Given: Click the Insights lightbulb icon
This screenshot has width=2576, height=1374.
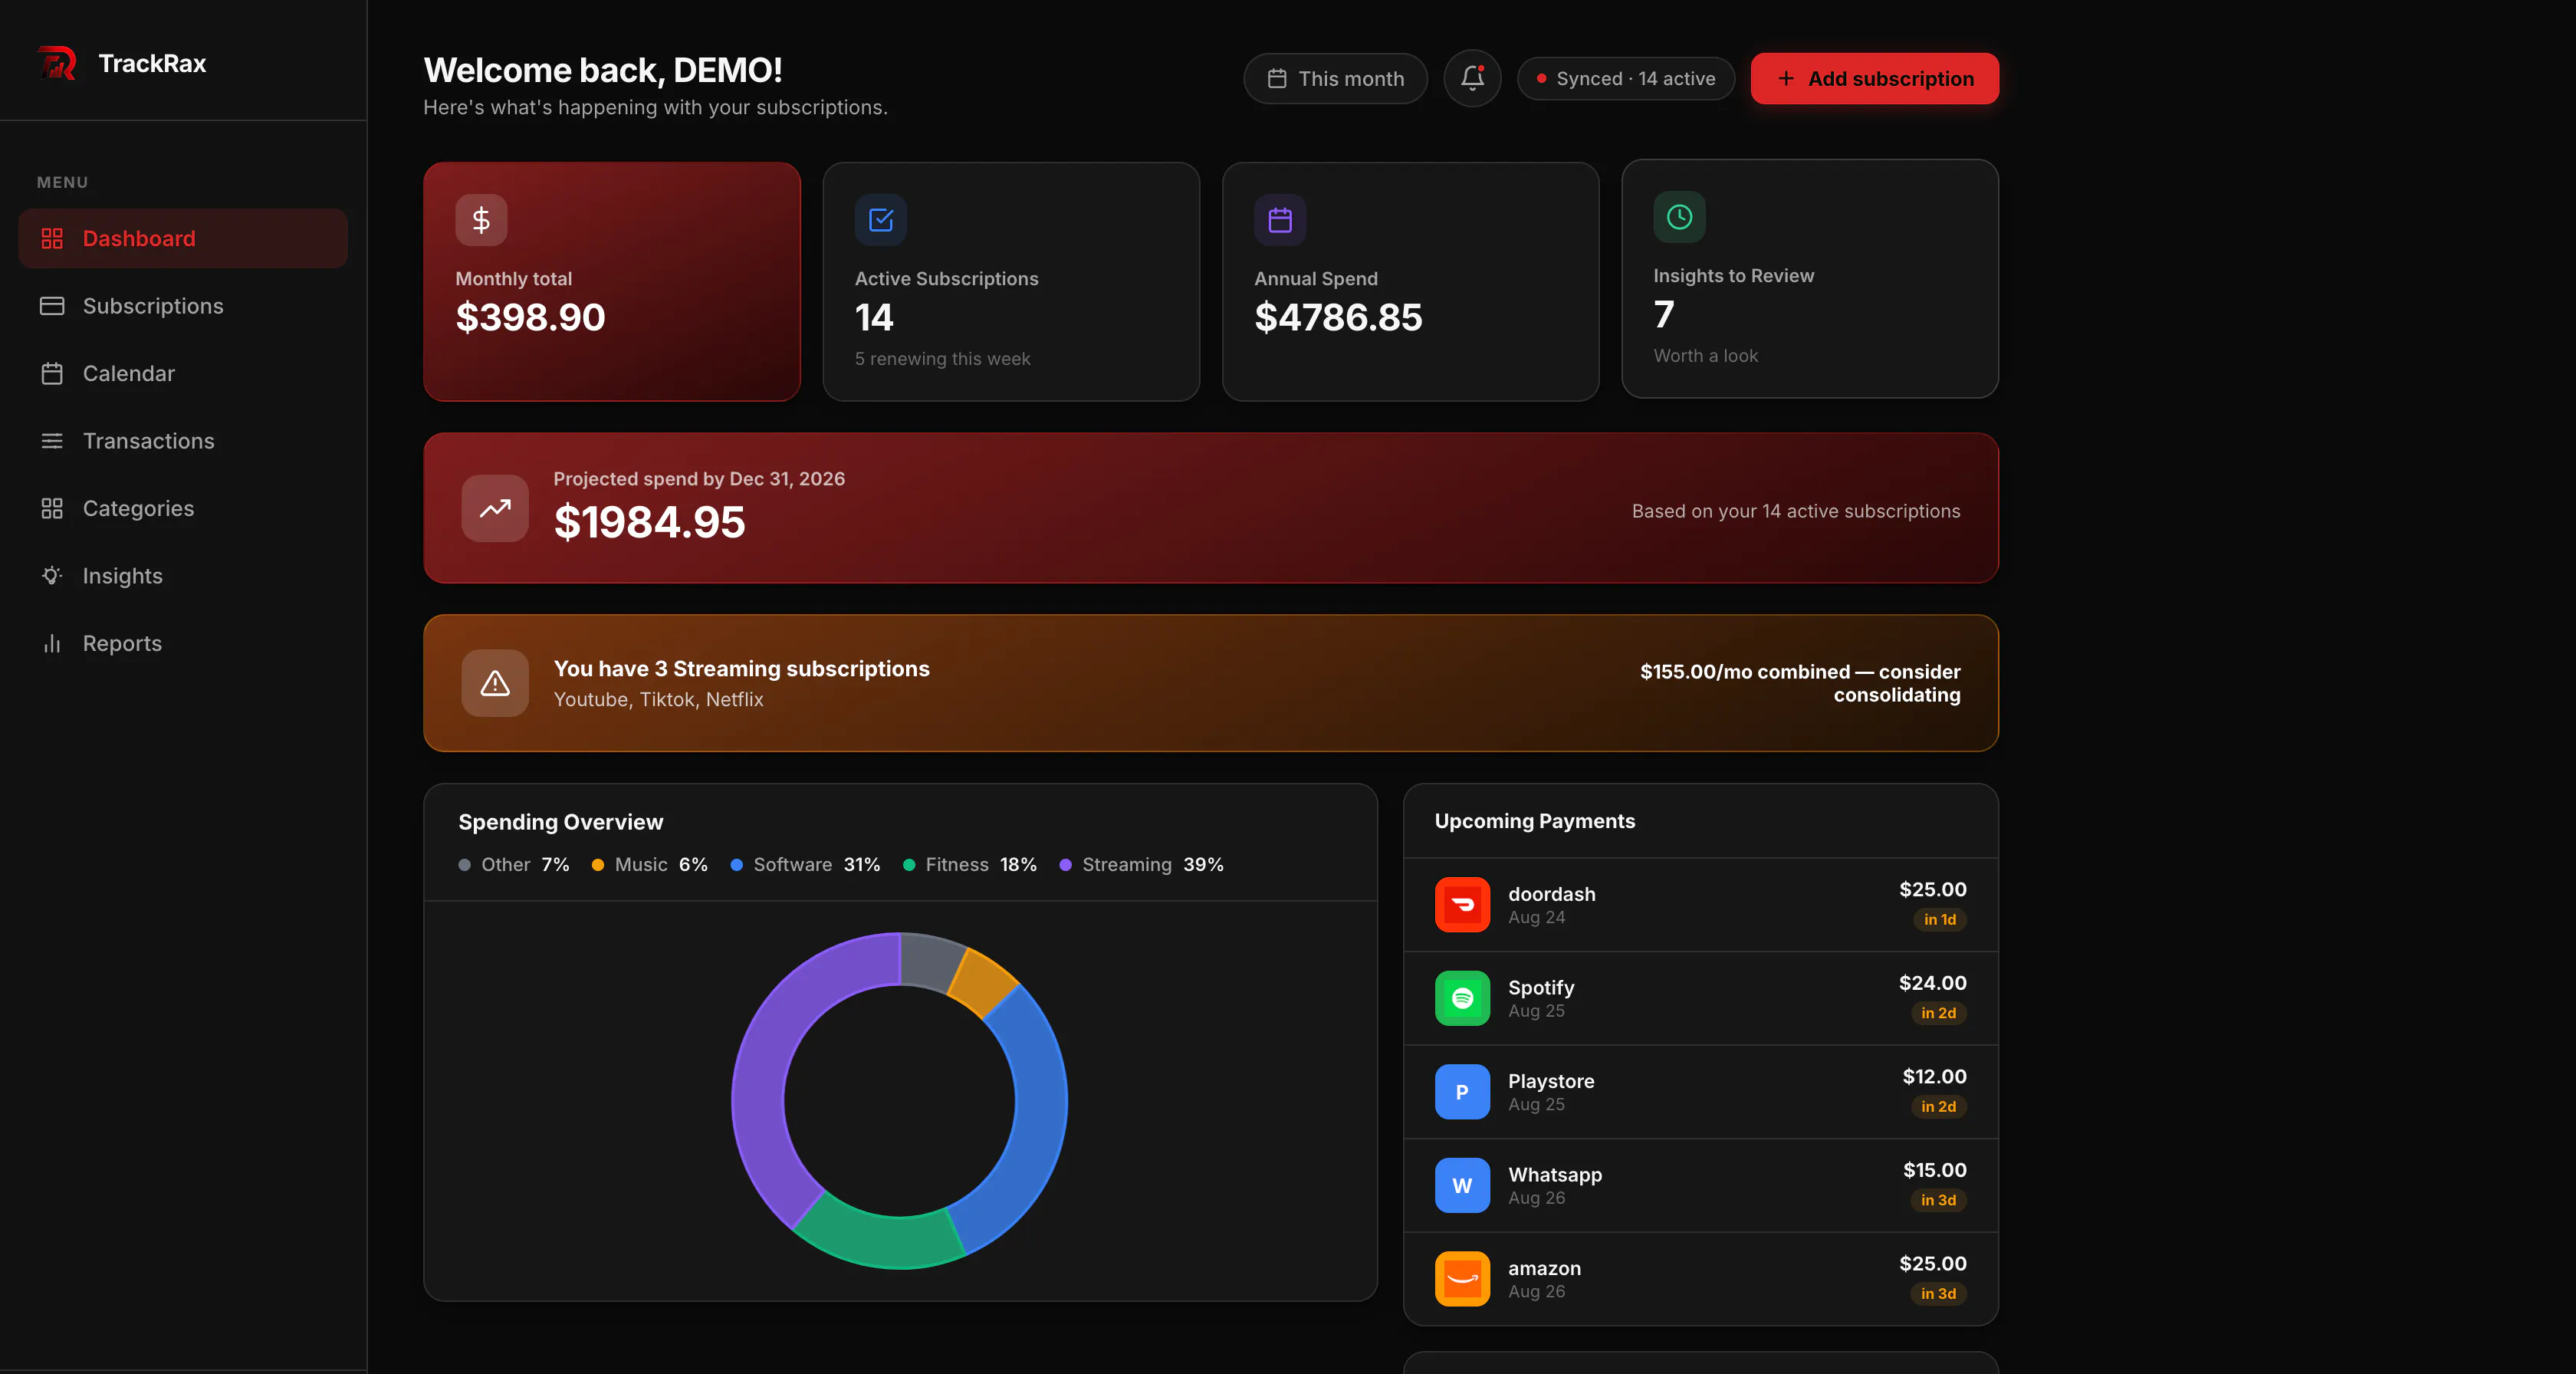Looking at the screenshot, I should point(52,576).
